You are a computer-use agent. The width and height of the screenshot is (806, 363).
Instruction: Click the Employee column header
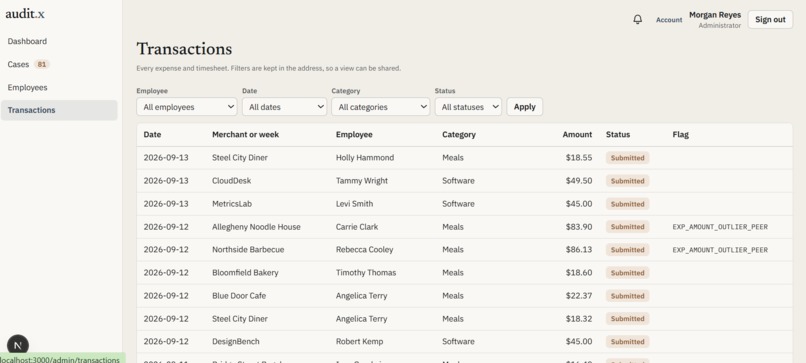click(354, 134)
